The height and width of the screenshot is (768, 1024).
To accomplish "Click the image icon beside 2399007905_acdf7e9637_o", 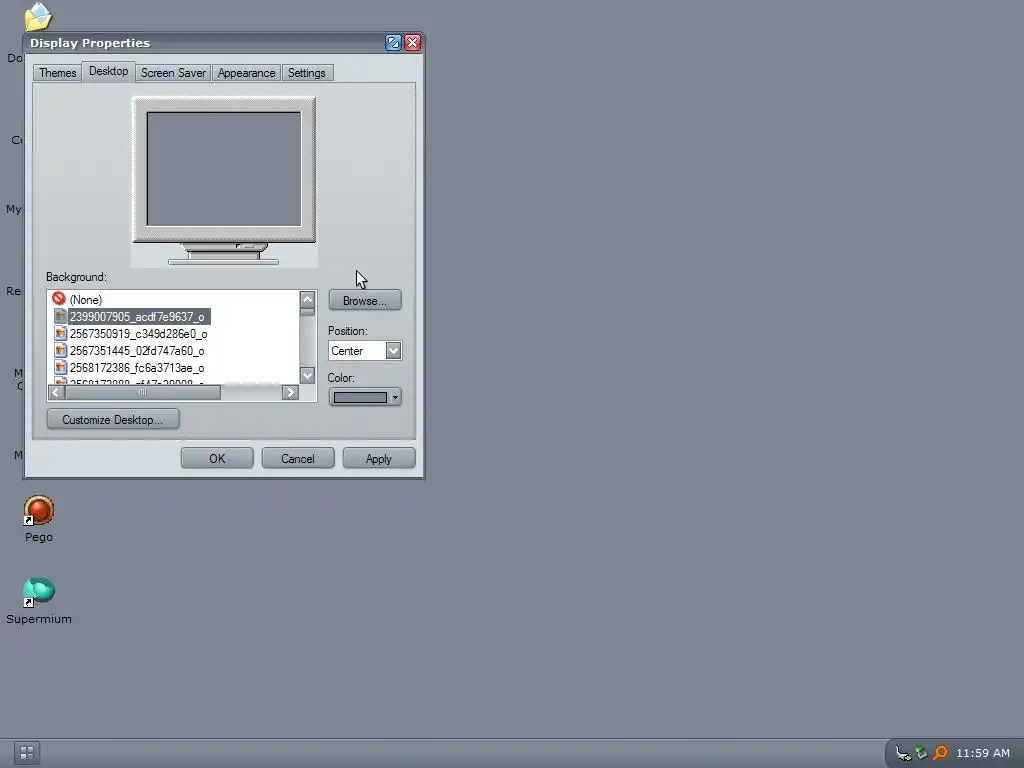I will pos(61,316).
